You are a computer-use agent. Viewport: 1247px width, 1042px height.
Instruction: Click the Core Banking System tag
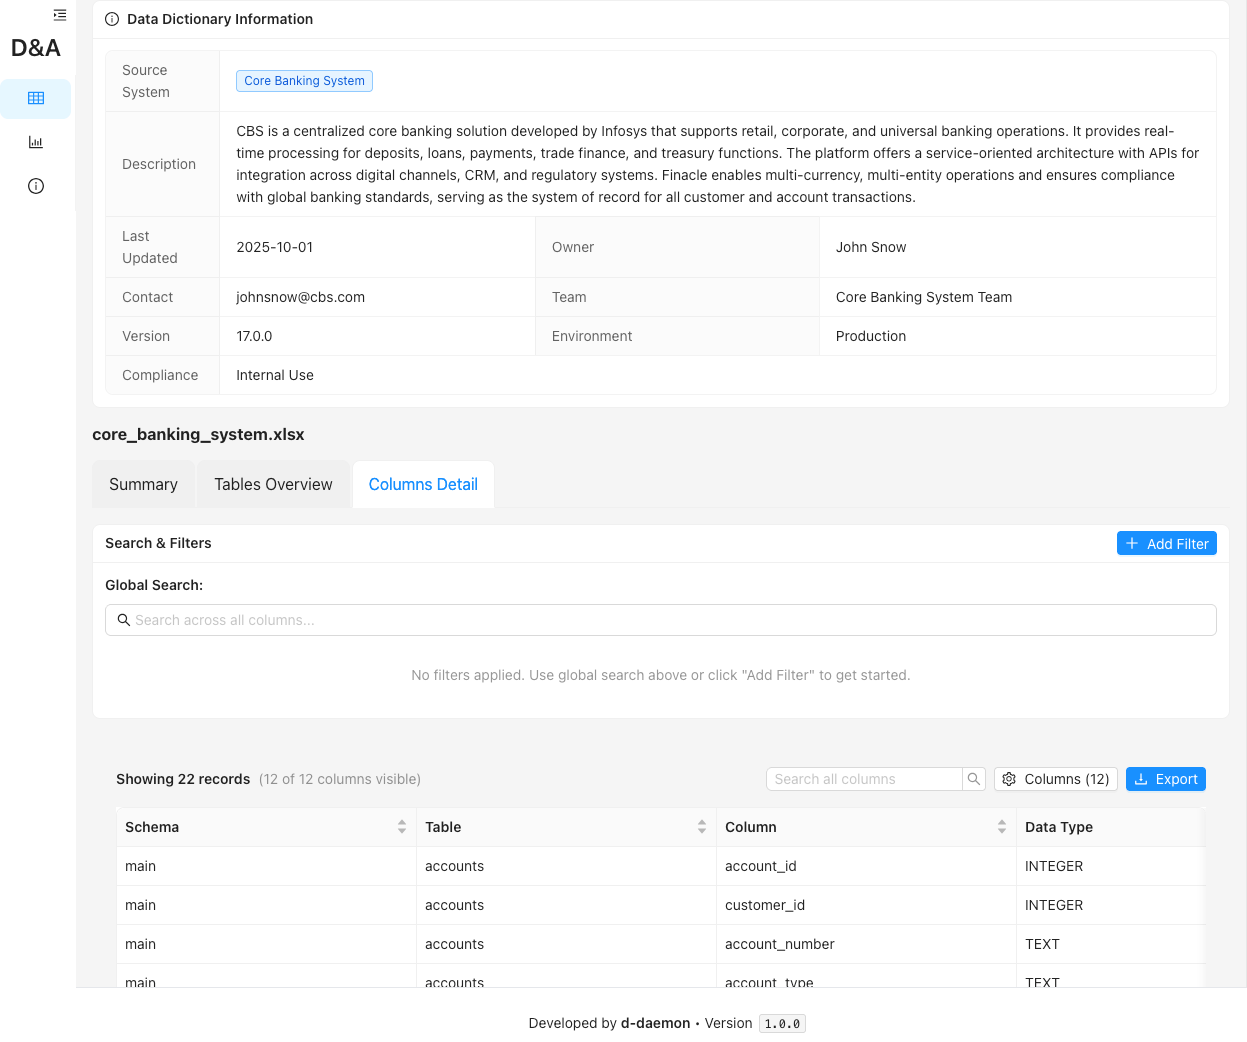pos(304,81)
